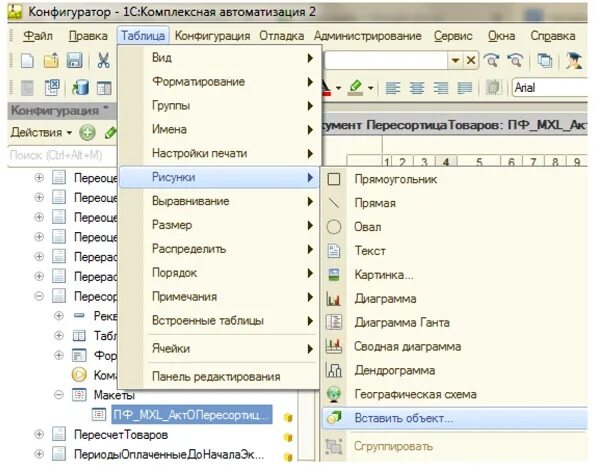Click the windows list icon in toolbar
600x475 pixels.
coord(545,60)
